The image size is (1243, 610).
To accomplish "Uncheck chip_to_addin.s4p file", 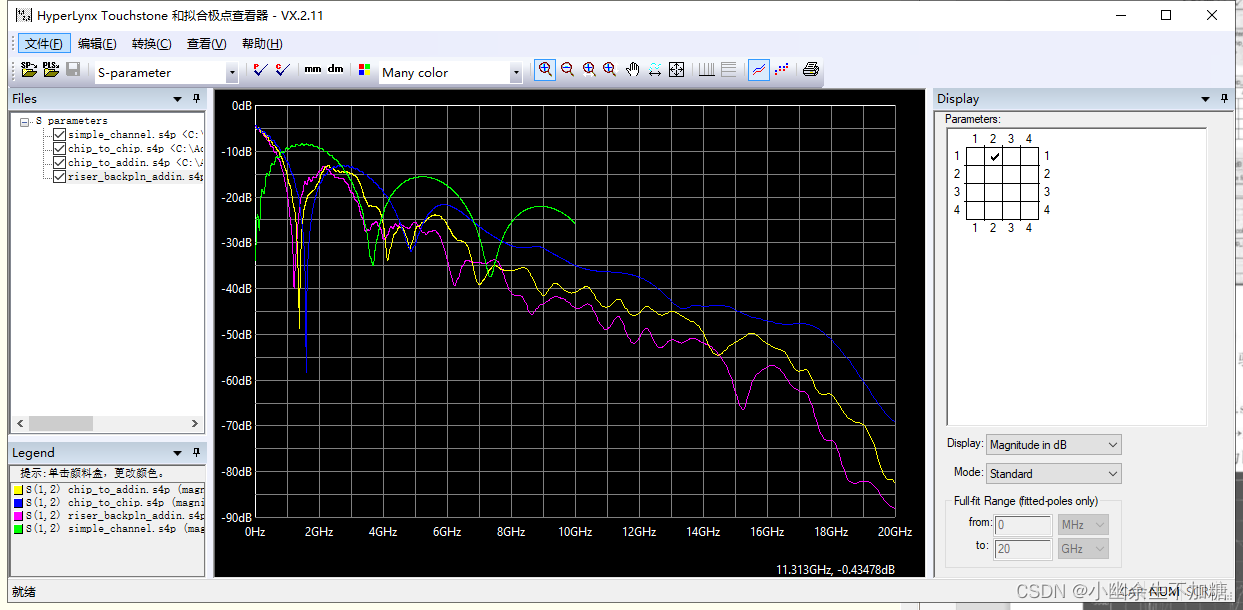I will click(x=60, y=162).
